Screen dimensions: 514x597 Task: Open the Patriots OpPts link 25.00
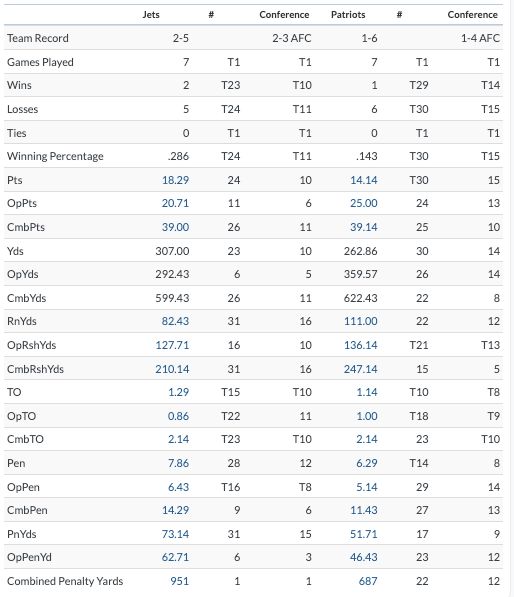coord(364,203)
